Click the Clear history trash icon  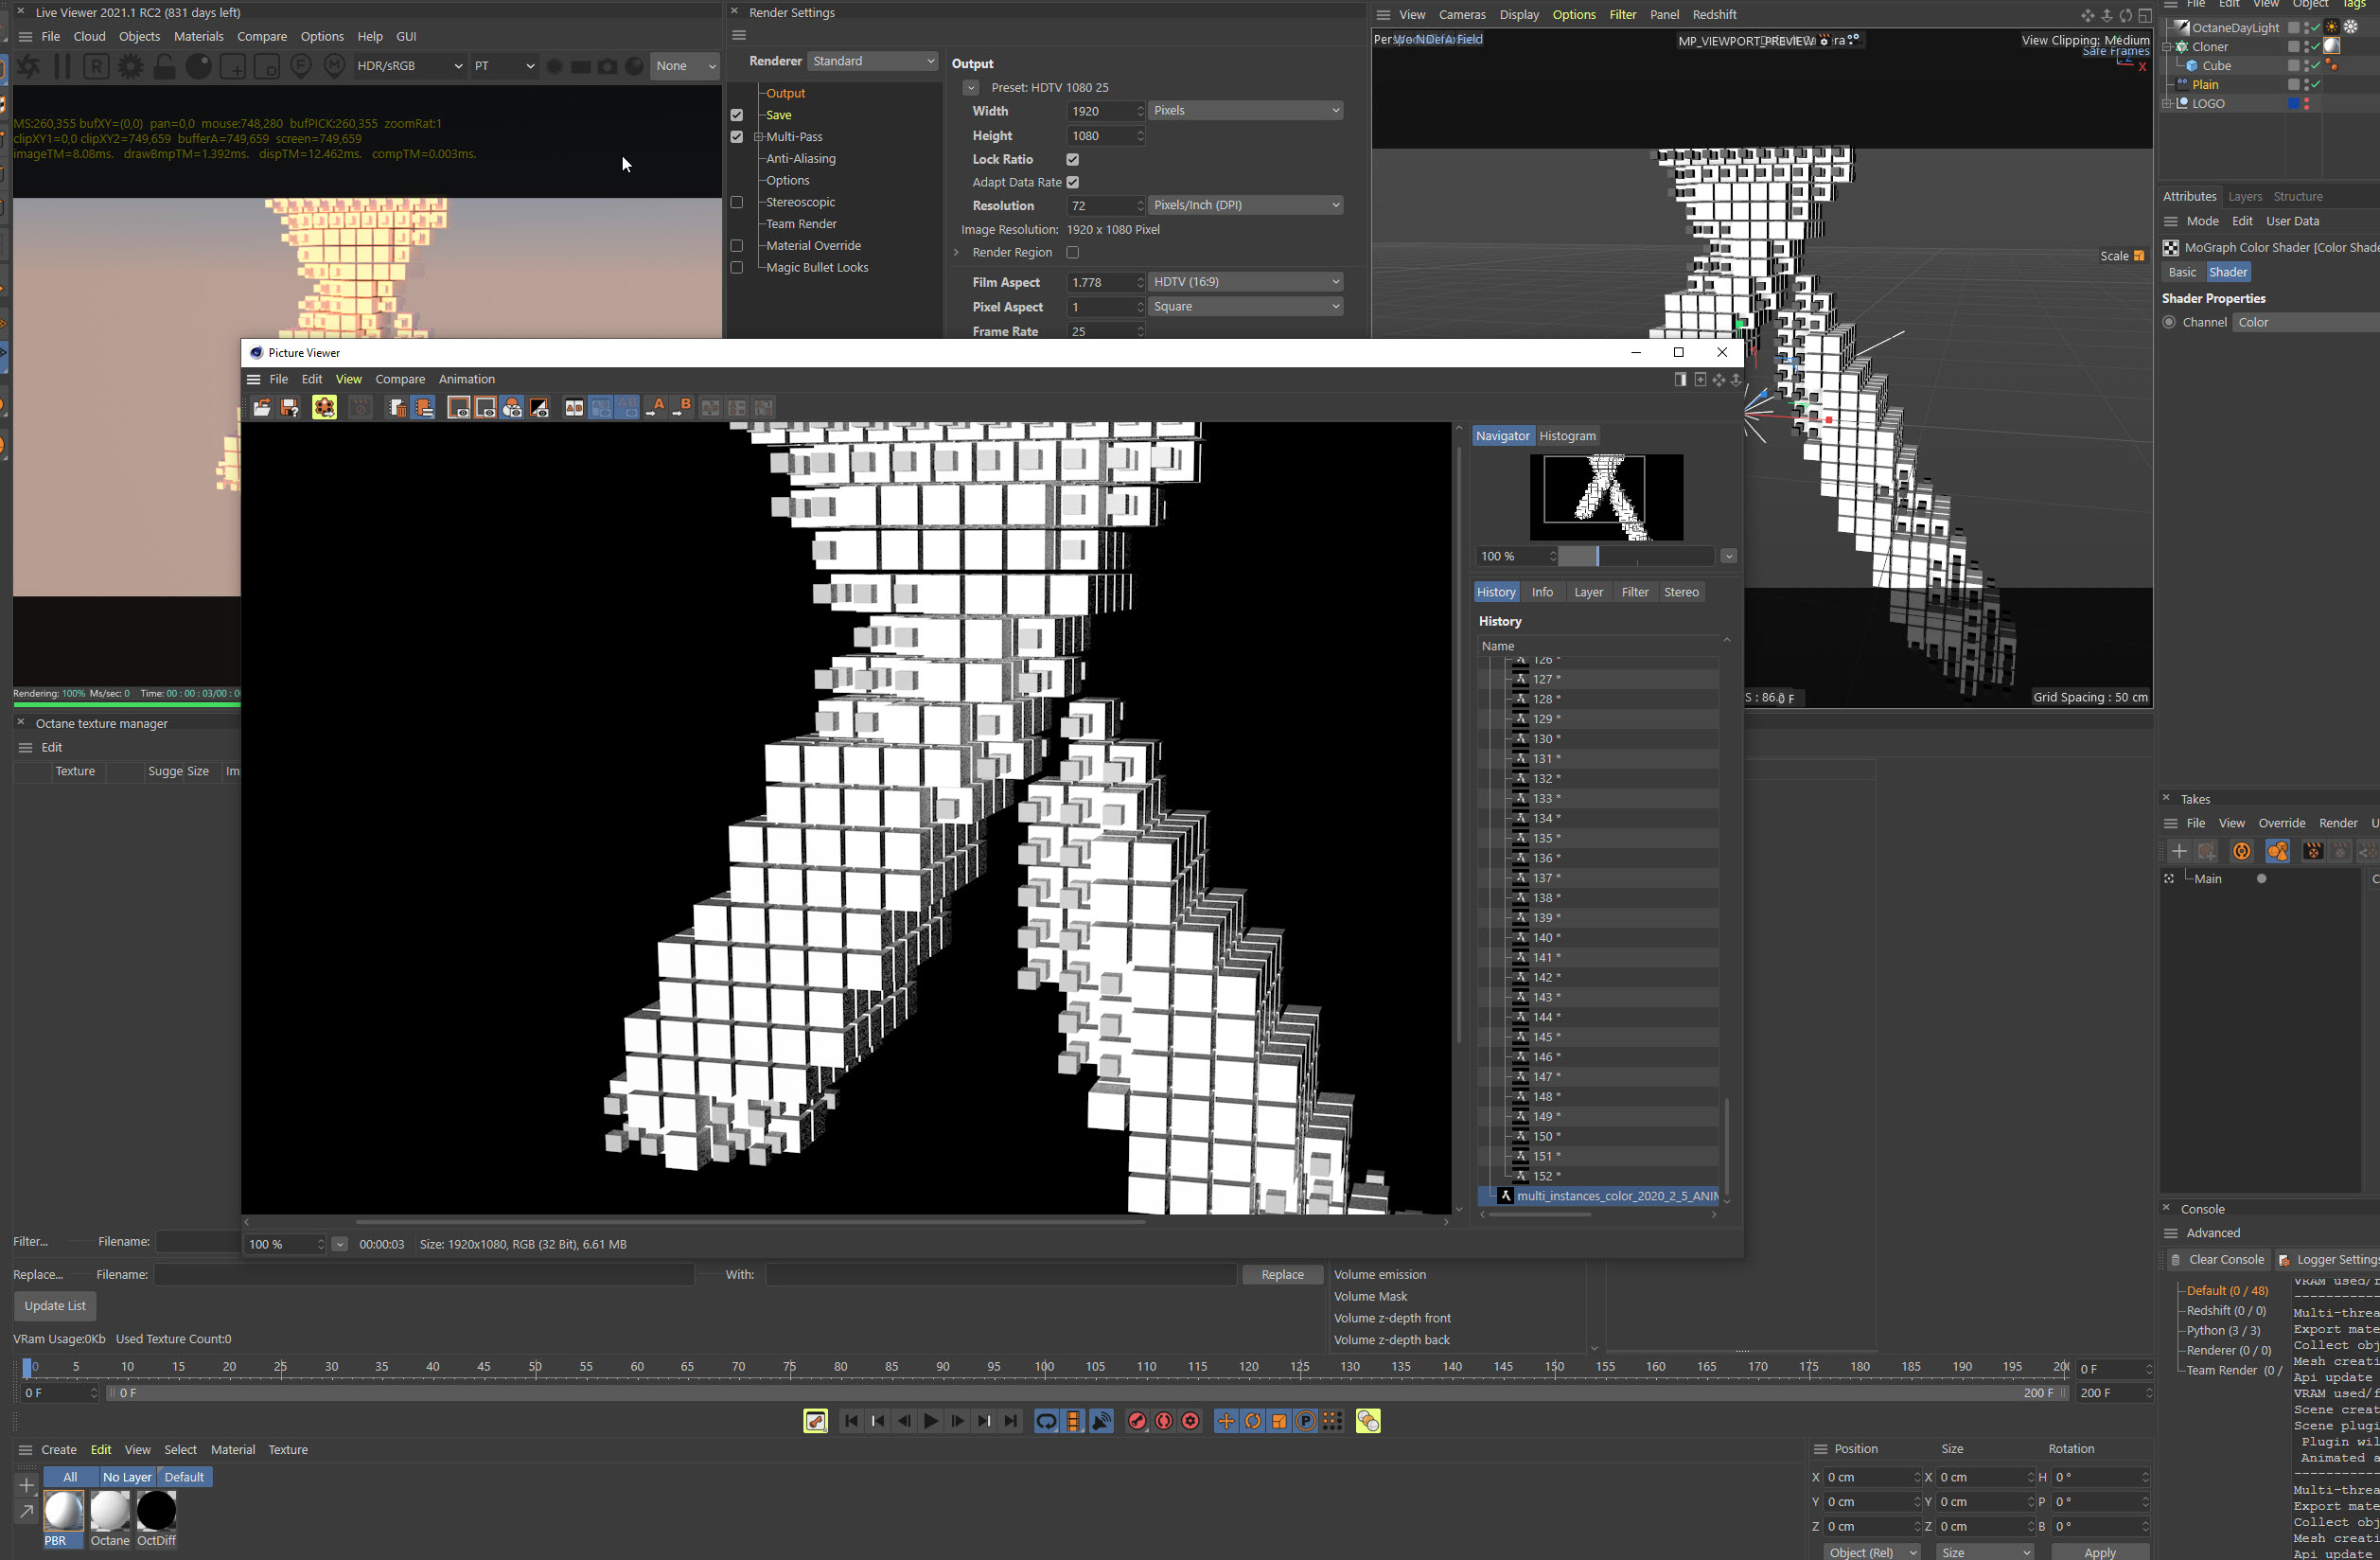[x=397, y=407]
